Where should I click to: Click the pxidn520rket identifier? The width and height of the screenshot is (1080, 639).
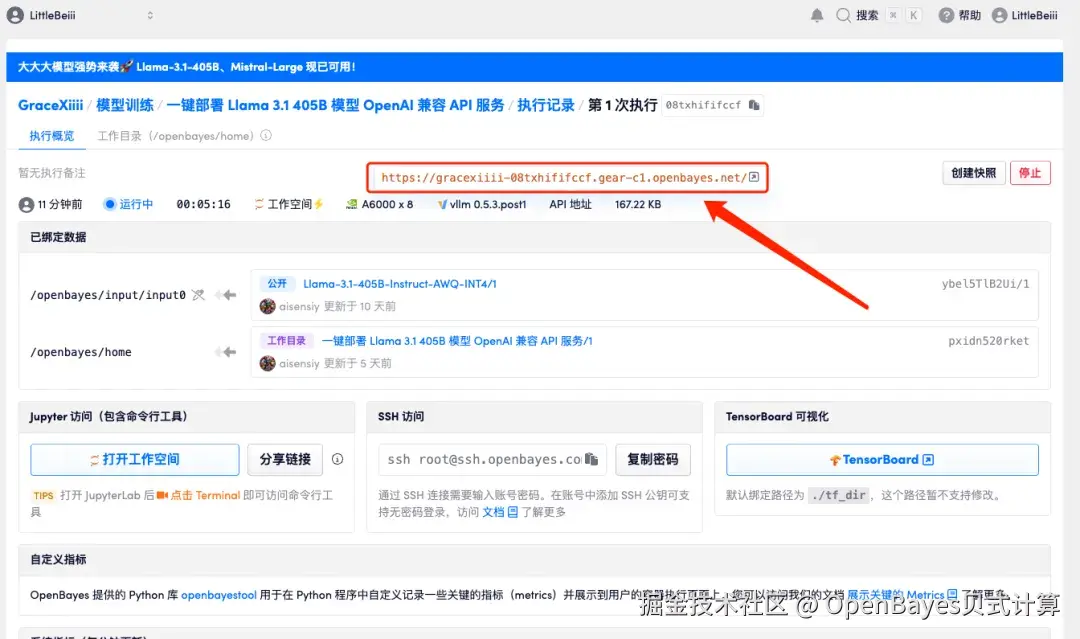click(988, 341)
